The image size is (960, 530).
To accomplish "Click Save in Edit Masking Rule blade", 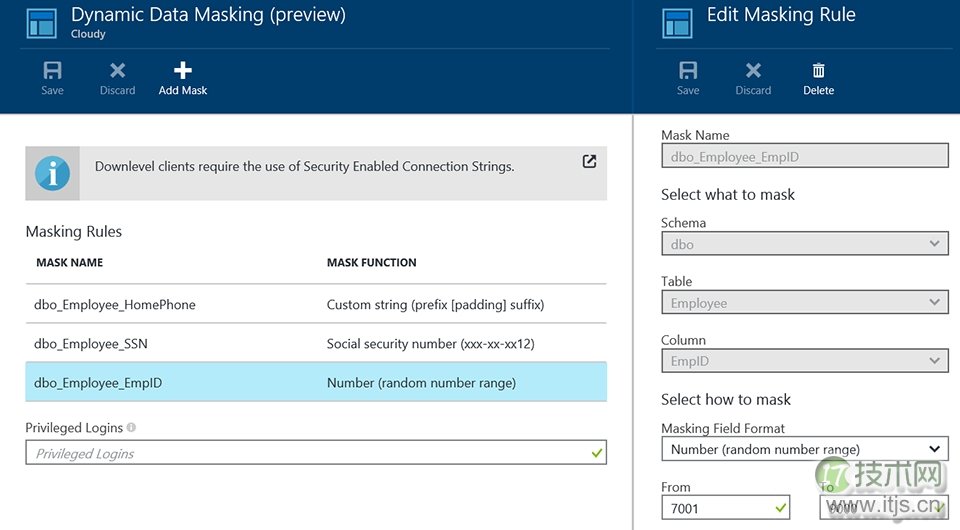I will pyautogui.click(x=688, y=78).
